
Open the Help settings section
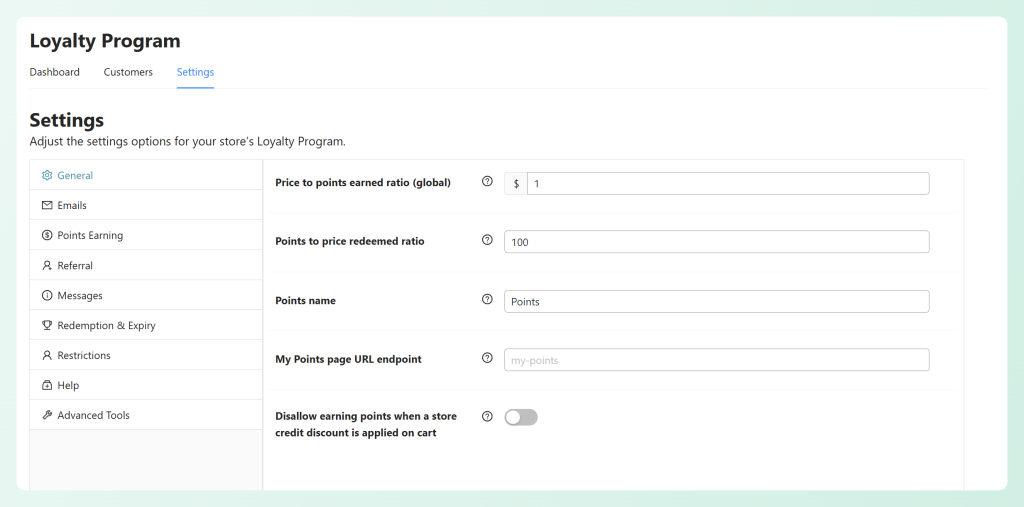coord(68,385)
